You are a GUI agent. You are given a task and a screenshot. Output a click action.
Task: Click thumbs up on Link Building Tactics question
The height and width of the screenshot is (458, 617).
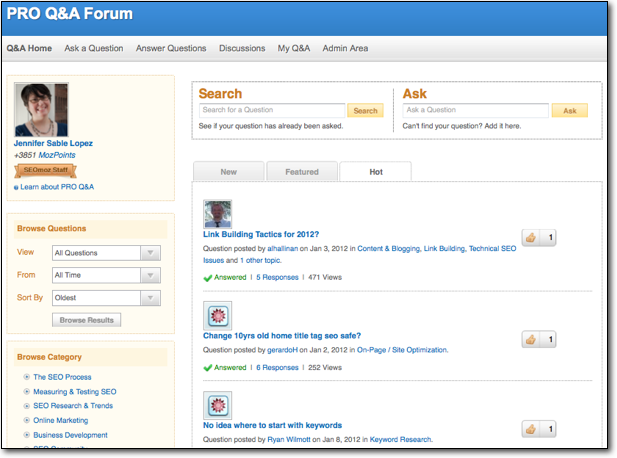(531, 238)
